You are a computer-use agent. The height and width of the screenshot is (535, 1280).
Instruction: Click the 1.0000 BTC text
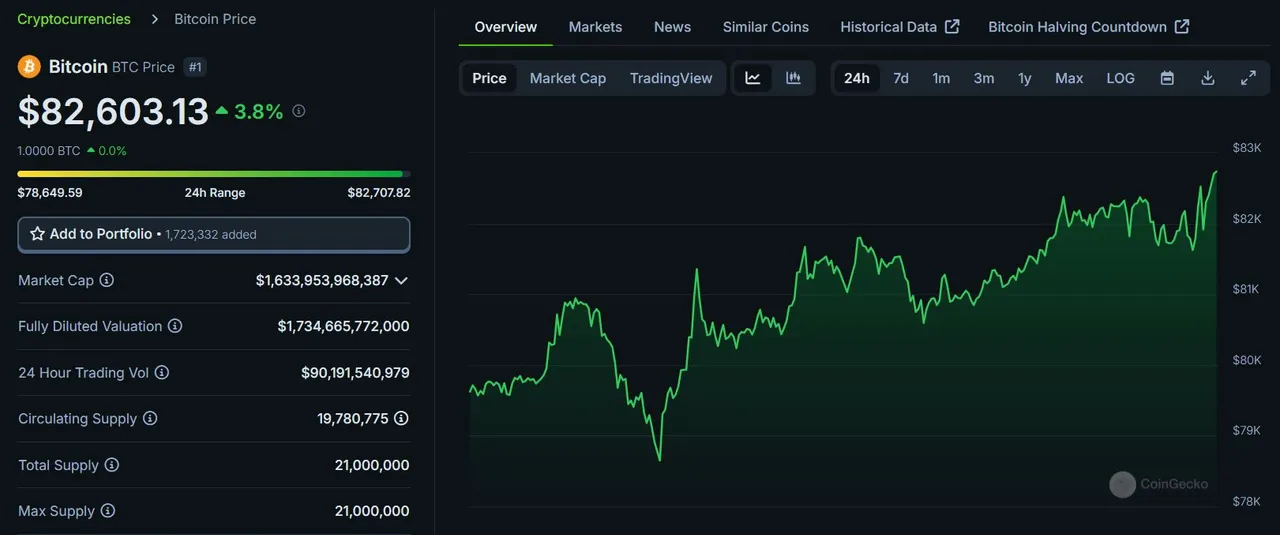pos(49,151)
